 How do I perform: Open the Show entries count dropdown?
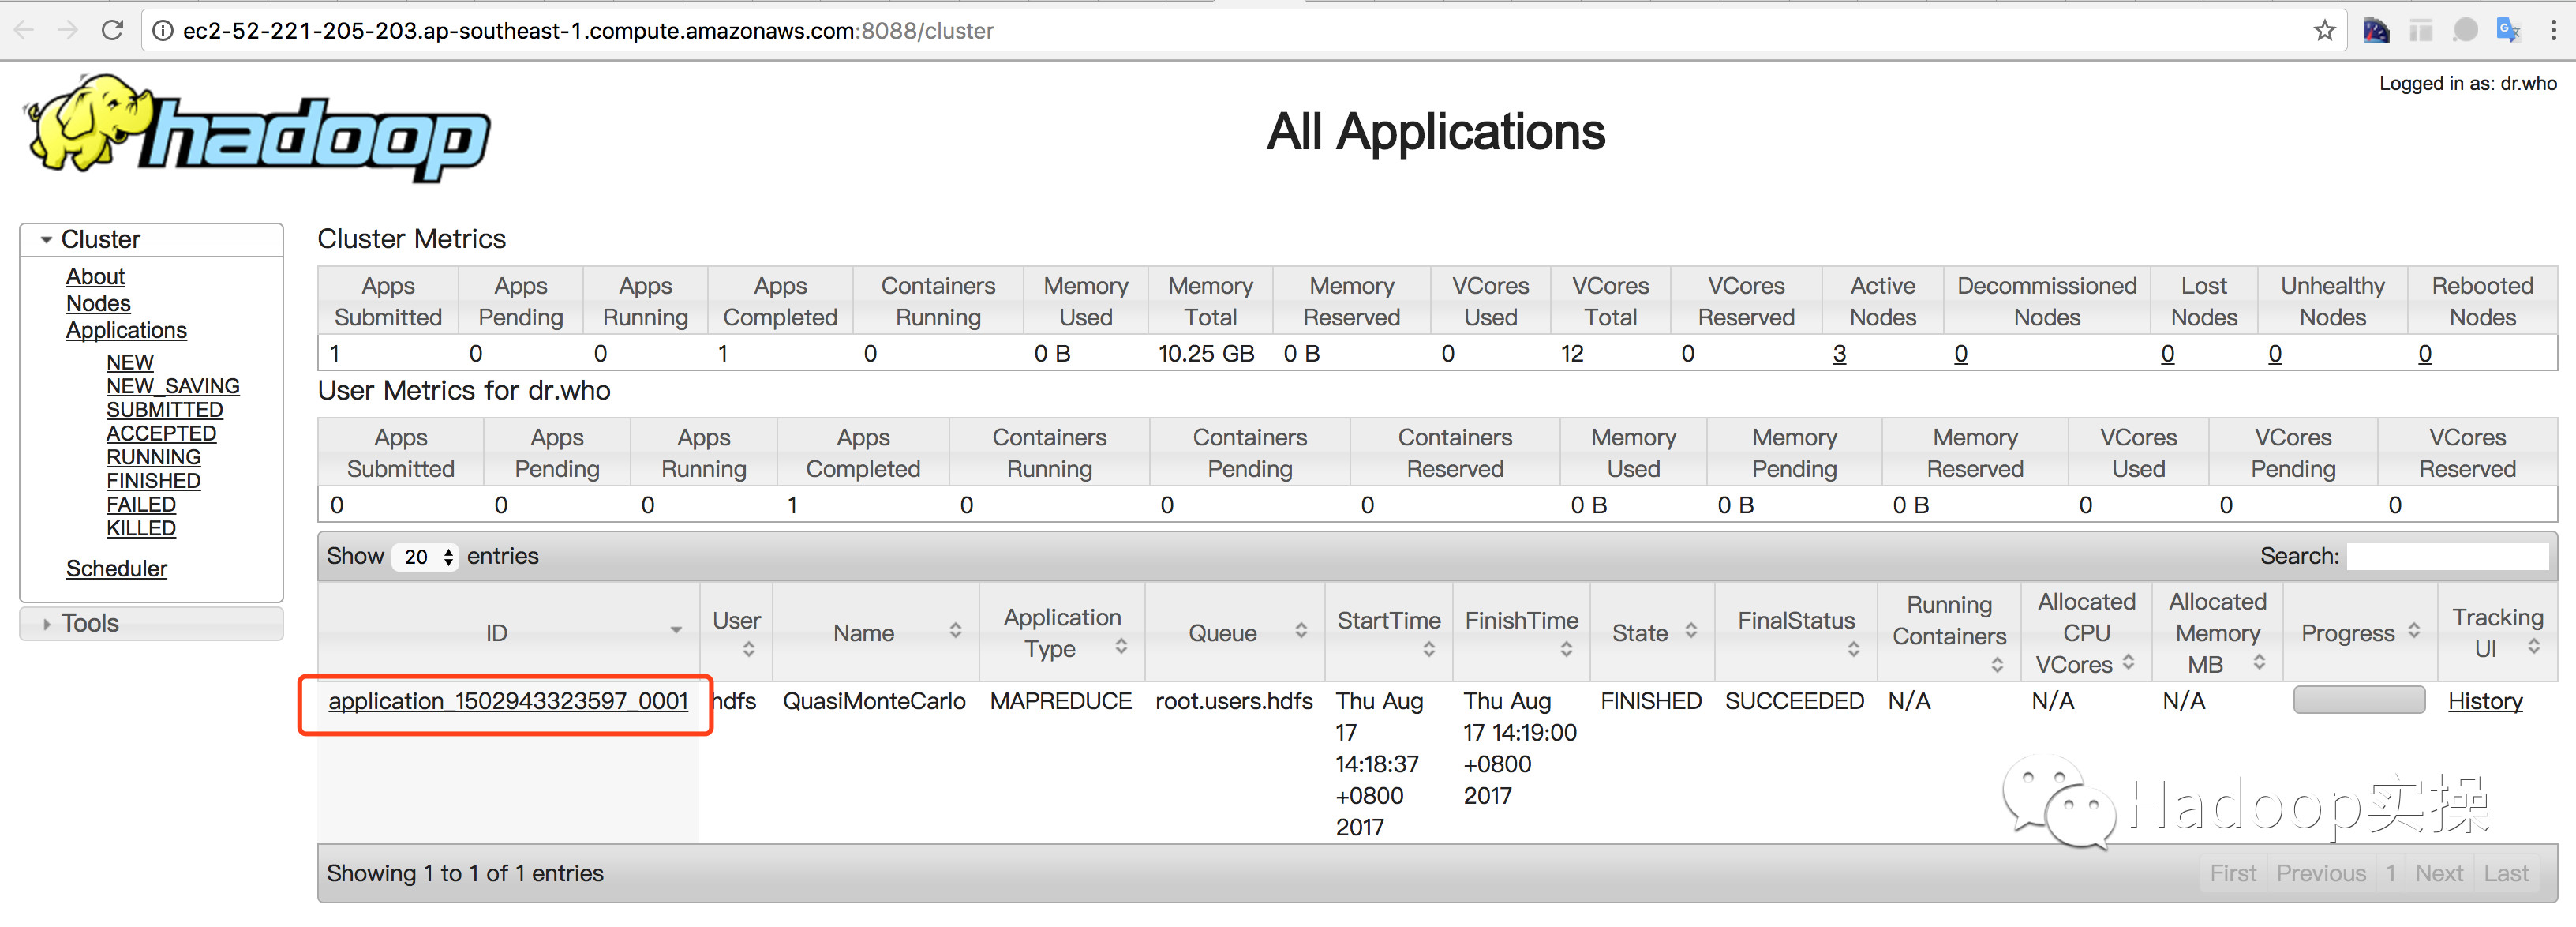point(425,557)
